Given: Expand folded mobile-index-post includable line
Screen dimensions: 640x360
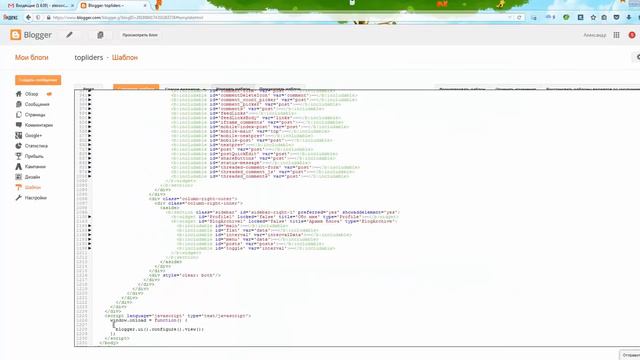Looking at the screenshot, I should point(89,127).
